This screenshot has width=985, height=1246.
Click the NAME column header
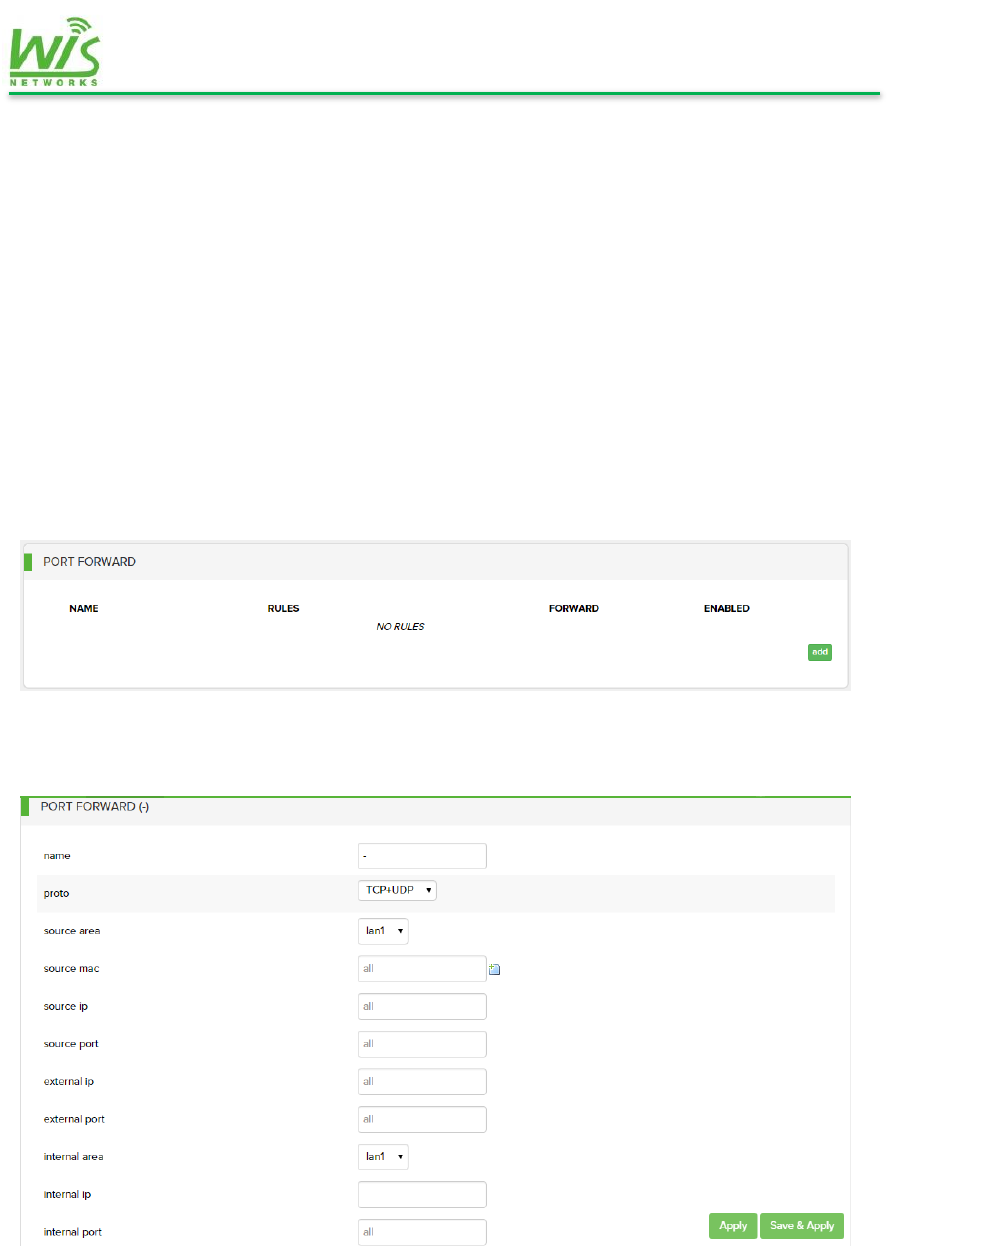(x=84, y=608)
